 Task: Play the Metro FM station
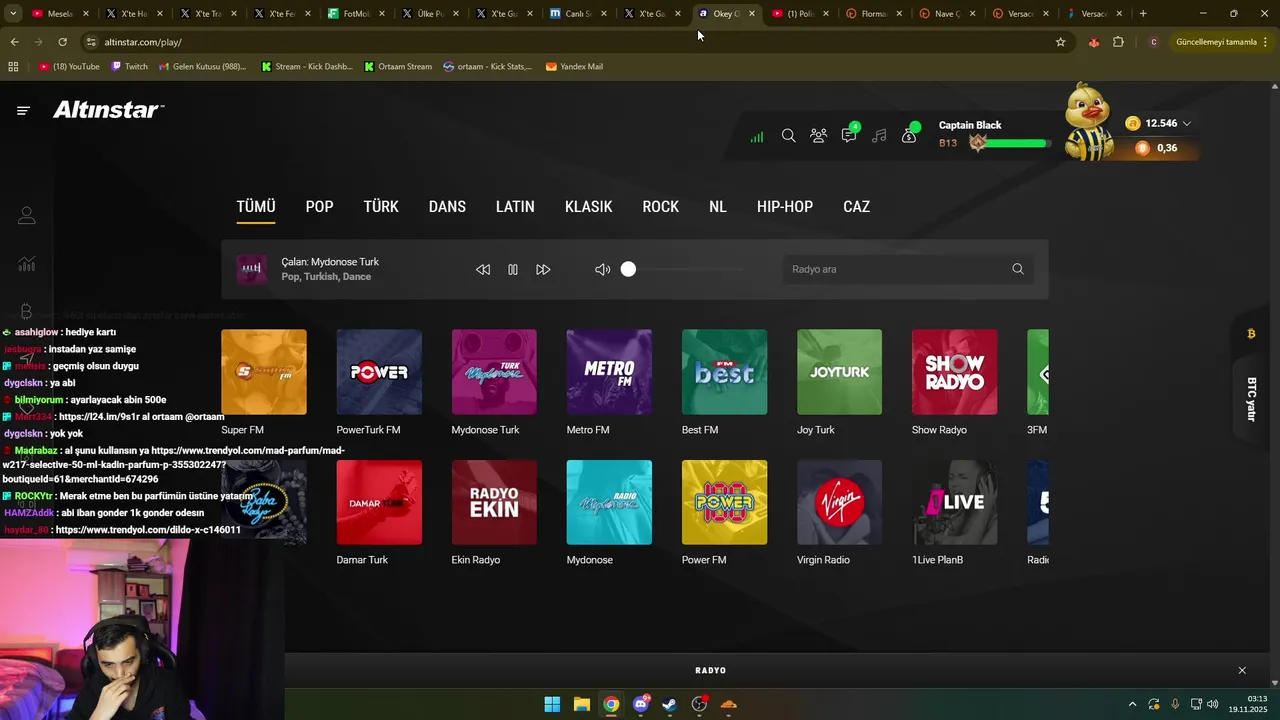[x=609, y=372]
